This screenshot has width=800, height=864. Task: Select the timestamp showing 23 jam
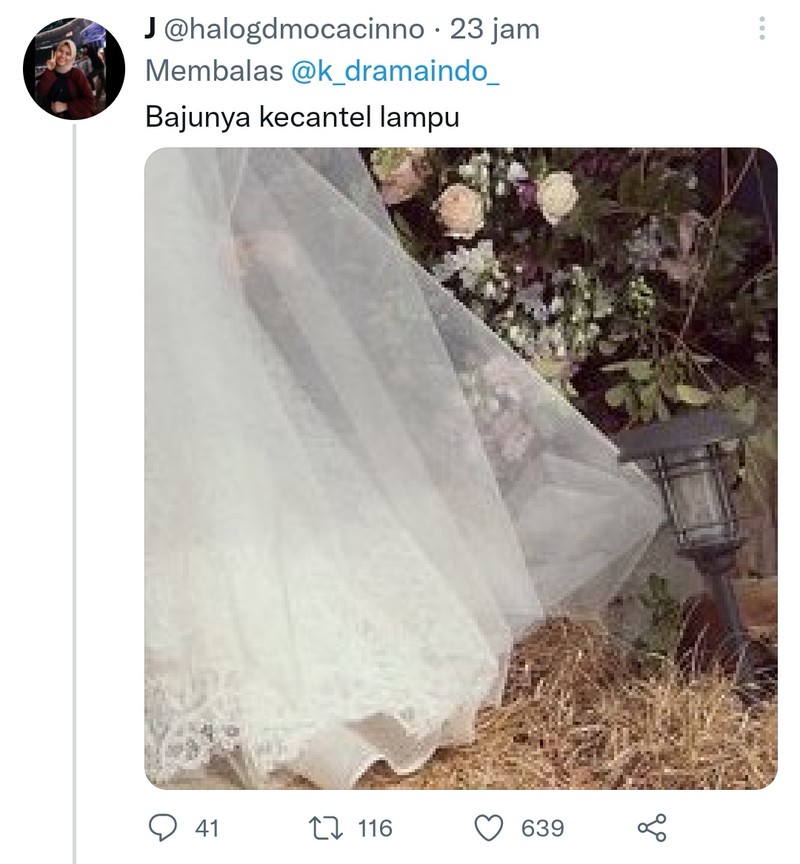pyautogui.click(x=500, y=29)
